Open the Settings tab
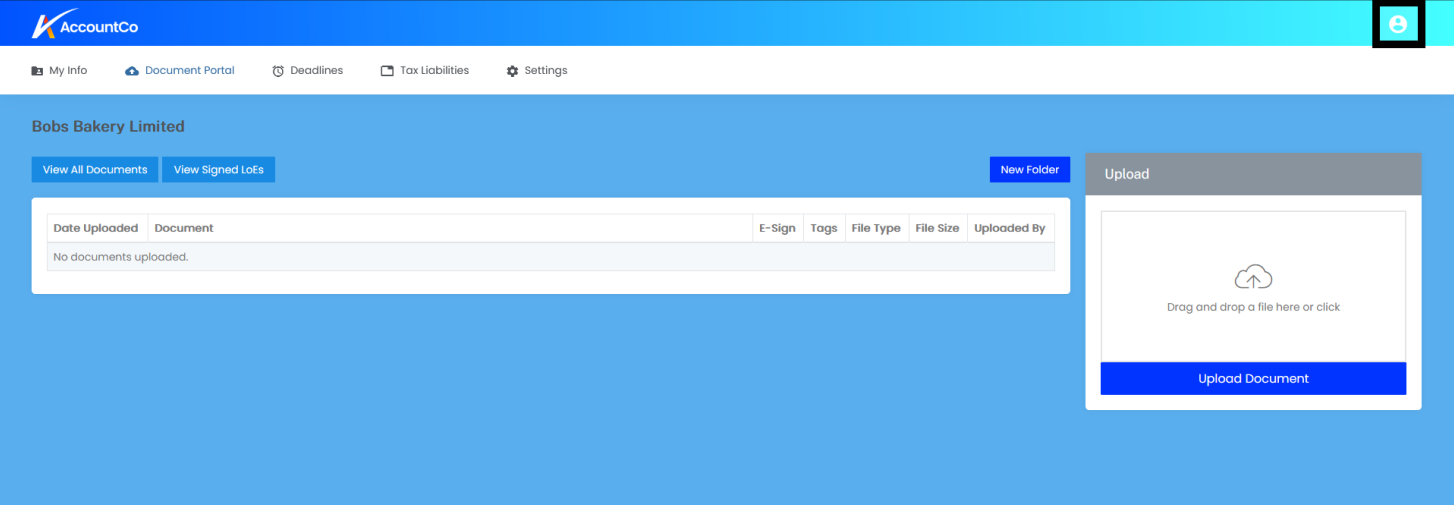Viewport: 1454px width, 505px height. [537, 71]
